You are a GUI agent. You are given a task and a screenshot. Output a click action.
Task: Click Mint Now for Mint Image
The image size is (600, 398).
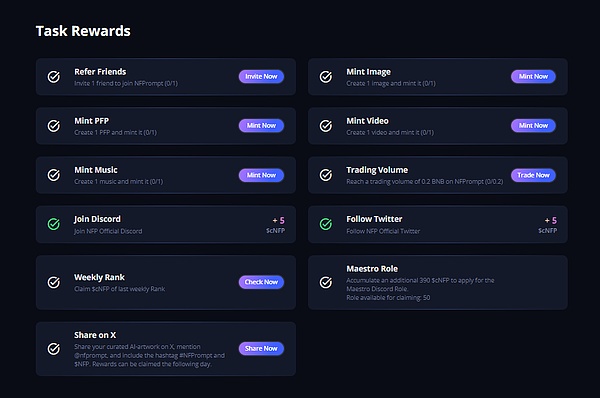(x=533, y=77)
